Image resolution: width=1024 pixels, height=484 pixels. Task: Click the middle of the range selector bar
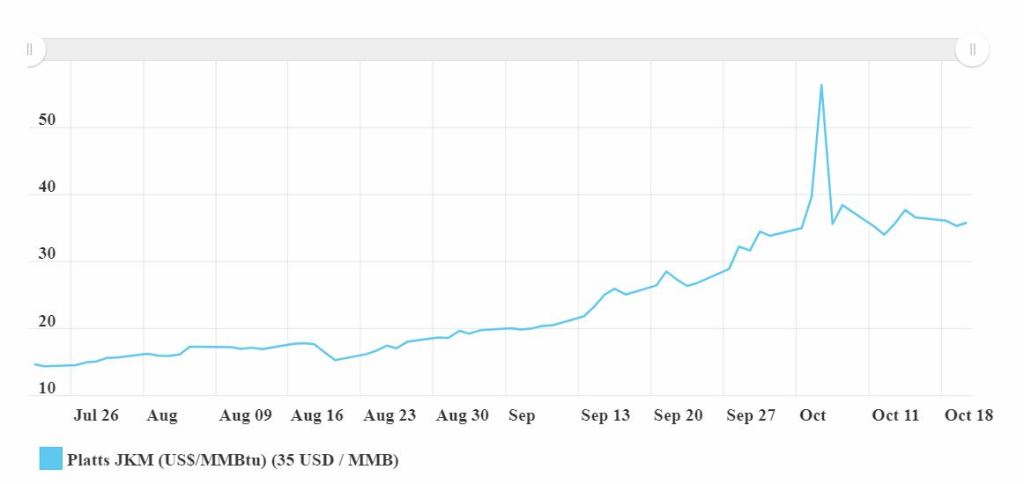coord(501,49)
